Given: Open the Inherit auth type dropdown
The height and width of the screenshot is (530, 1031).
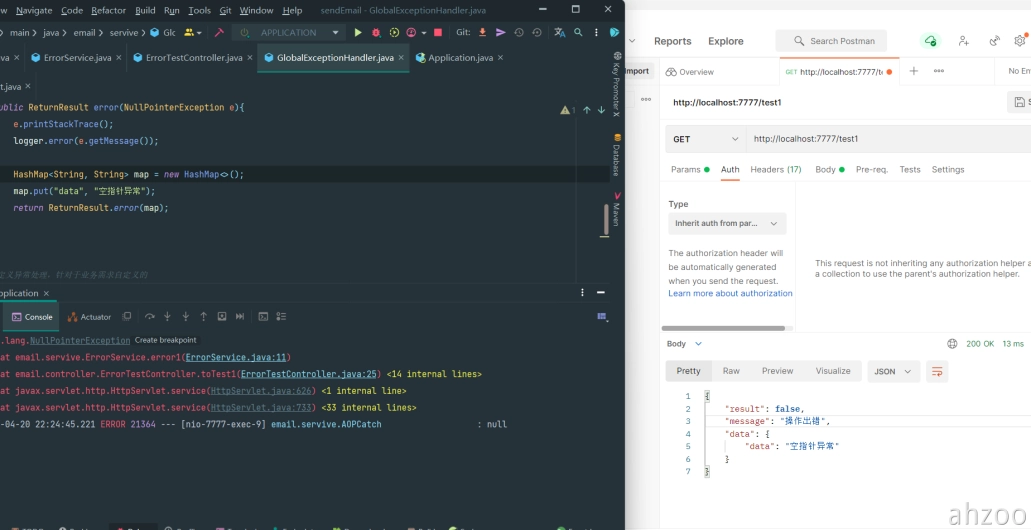Looking at the screenshot, I should coord(727,224).
